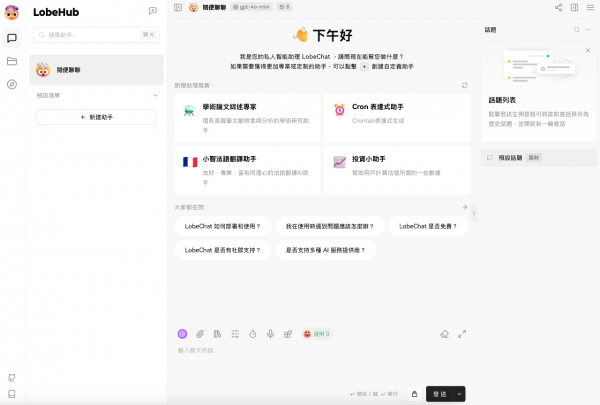This screenshot has width=600, height=405.
Task: Click the new chat icon next to LobeHub title
Action: pyautogui.click(x=153, y=11)
